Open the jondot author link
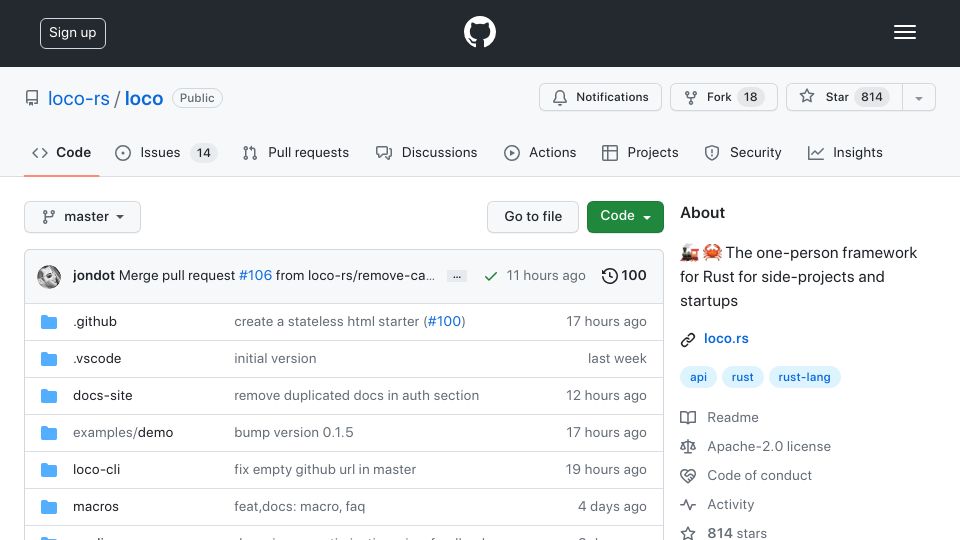 (x=94, y=276)
